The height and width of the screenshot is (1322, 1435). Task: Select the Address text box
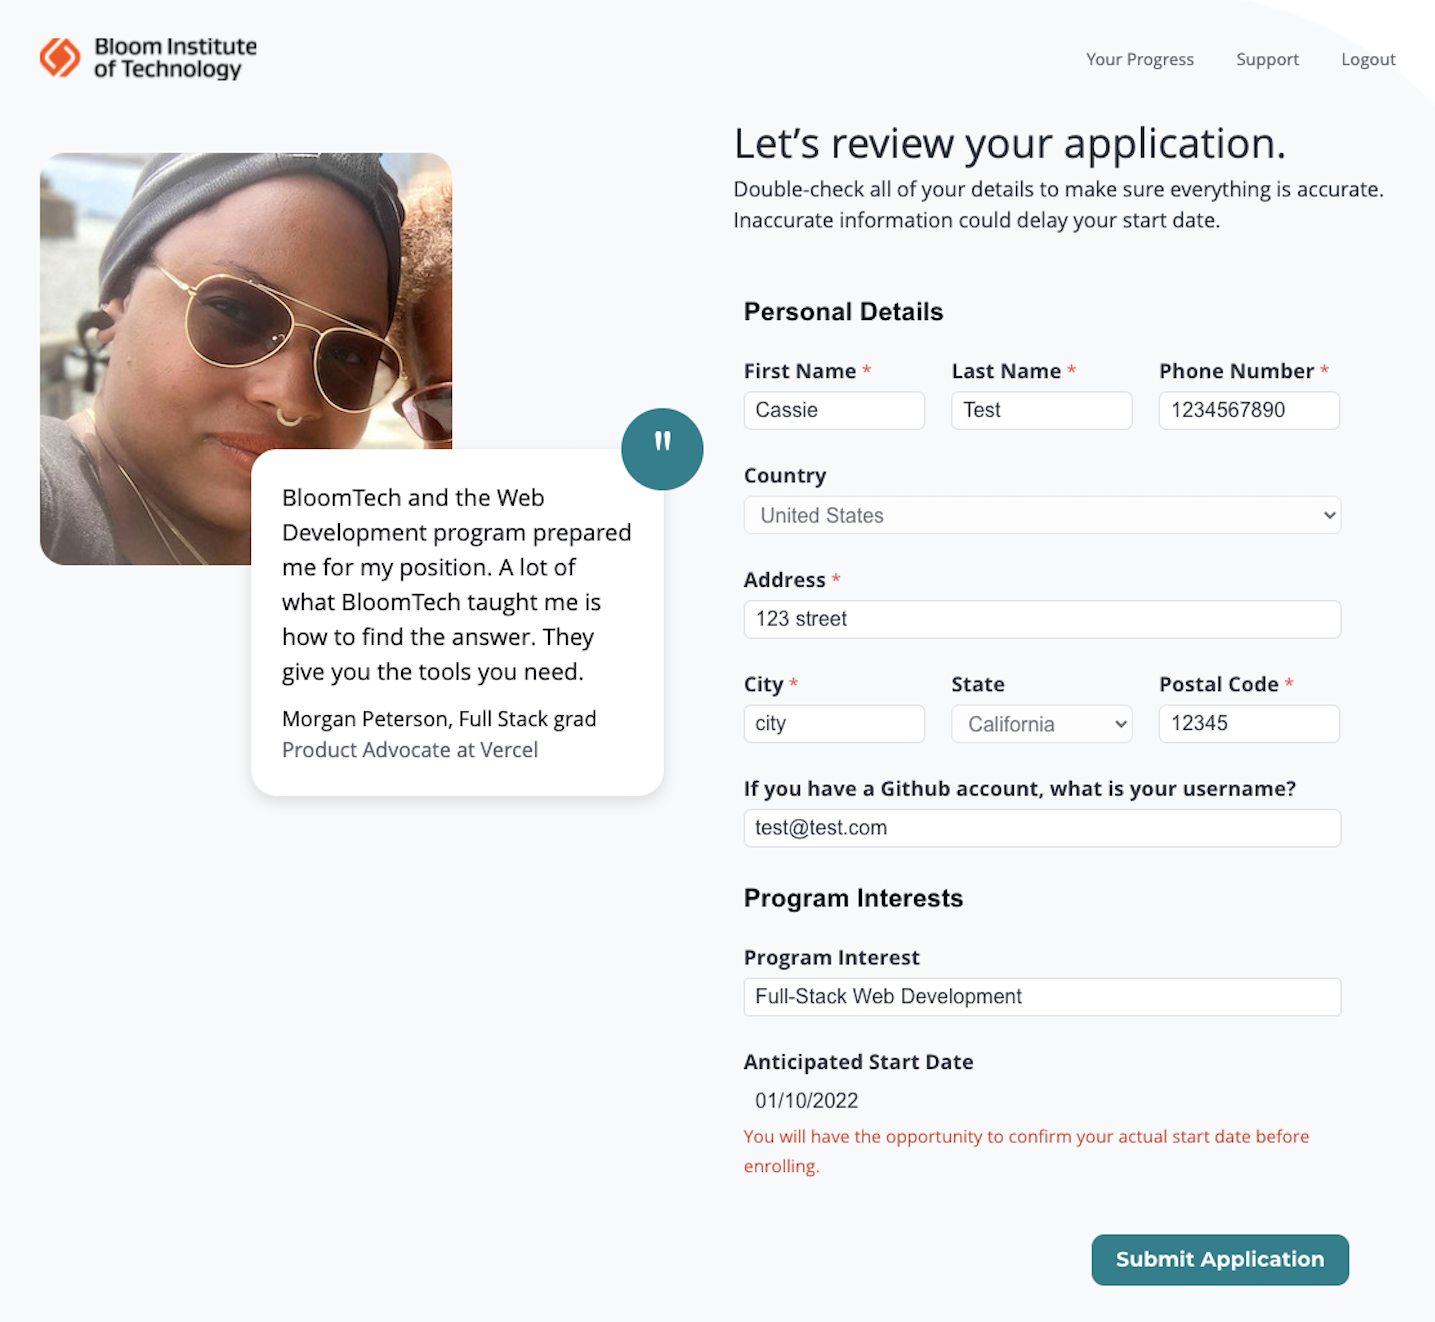click(x=1041, y=619)
